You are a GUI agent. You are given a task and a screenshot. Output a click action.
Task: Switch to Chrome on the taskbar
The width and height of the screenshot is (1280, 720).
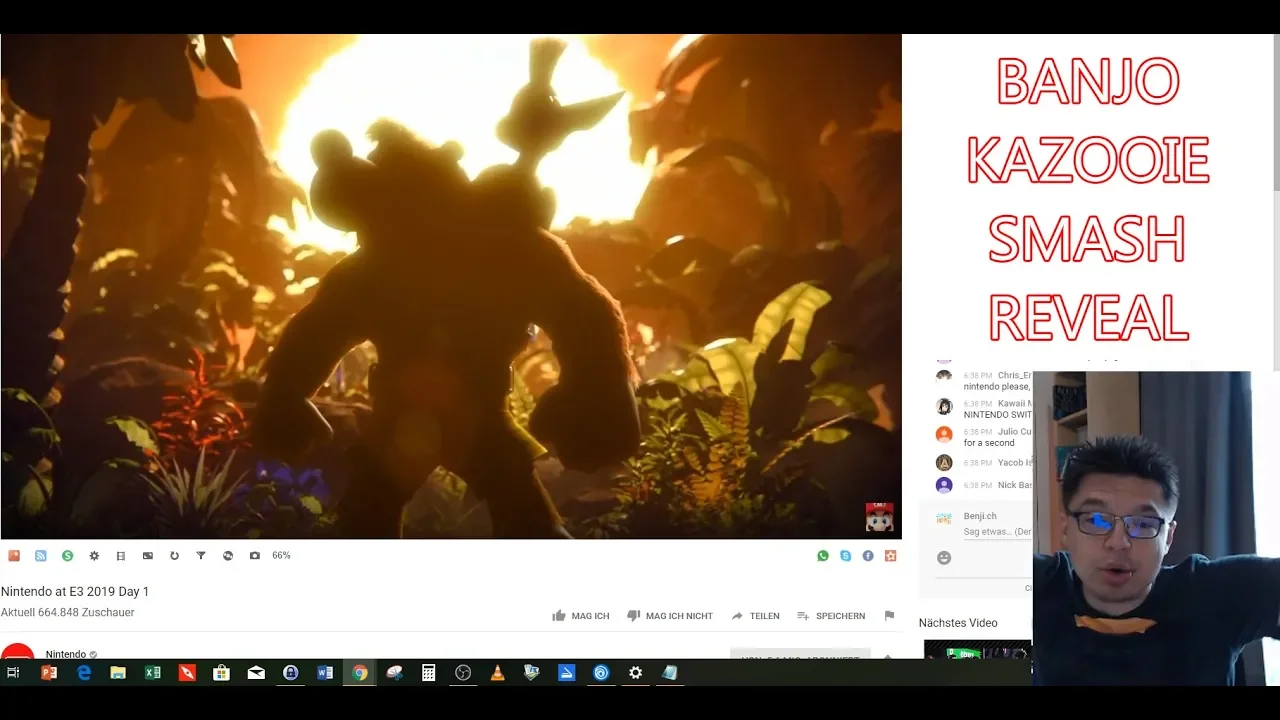[x=360, y=673]
